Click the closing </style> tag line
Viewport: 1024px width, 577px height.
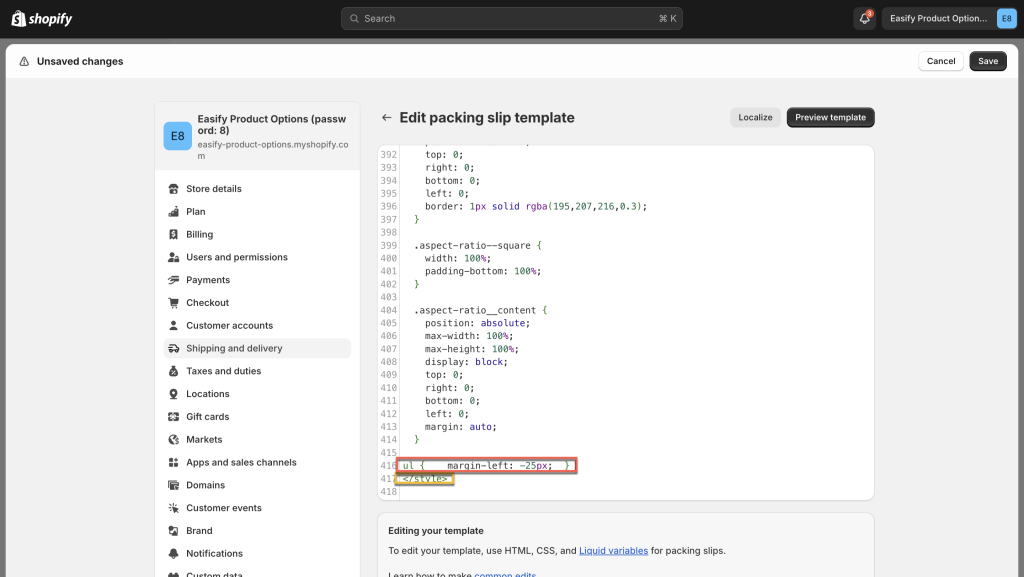(425, 479)
